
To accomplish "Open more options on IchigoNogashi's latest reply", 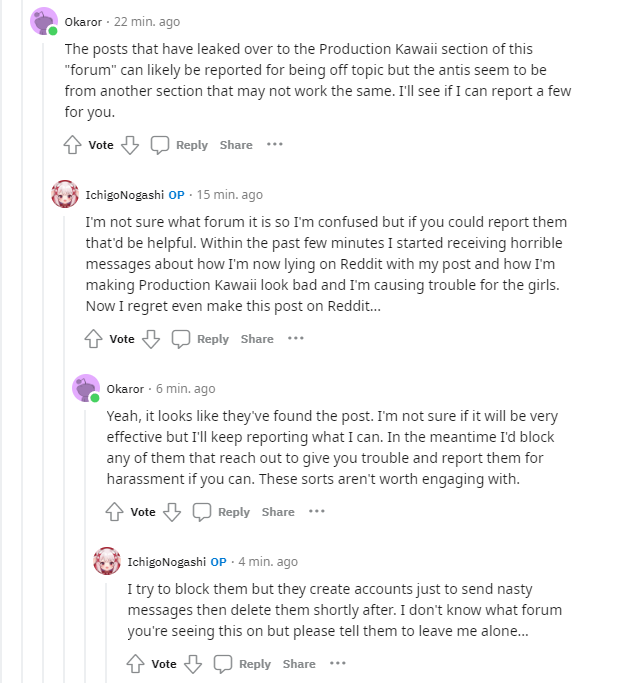I will click(338, 664).
